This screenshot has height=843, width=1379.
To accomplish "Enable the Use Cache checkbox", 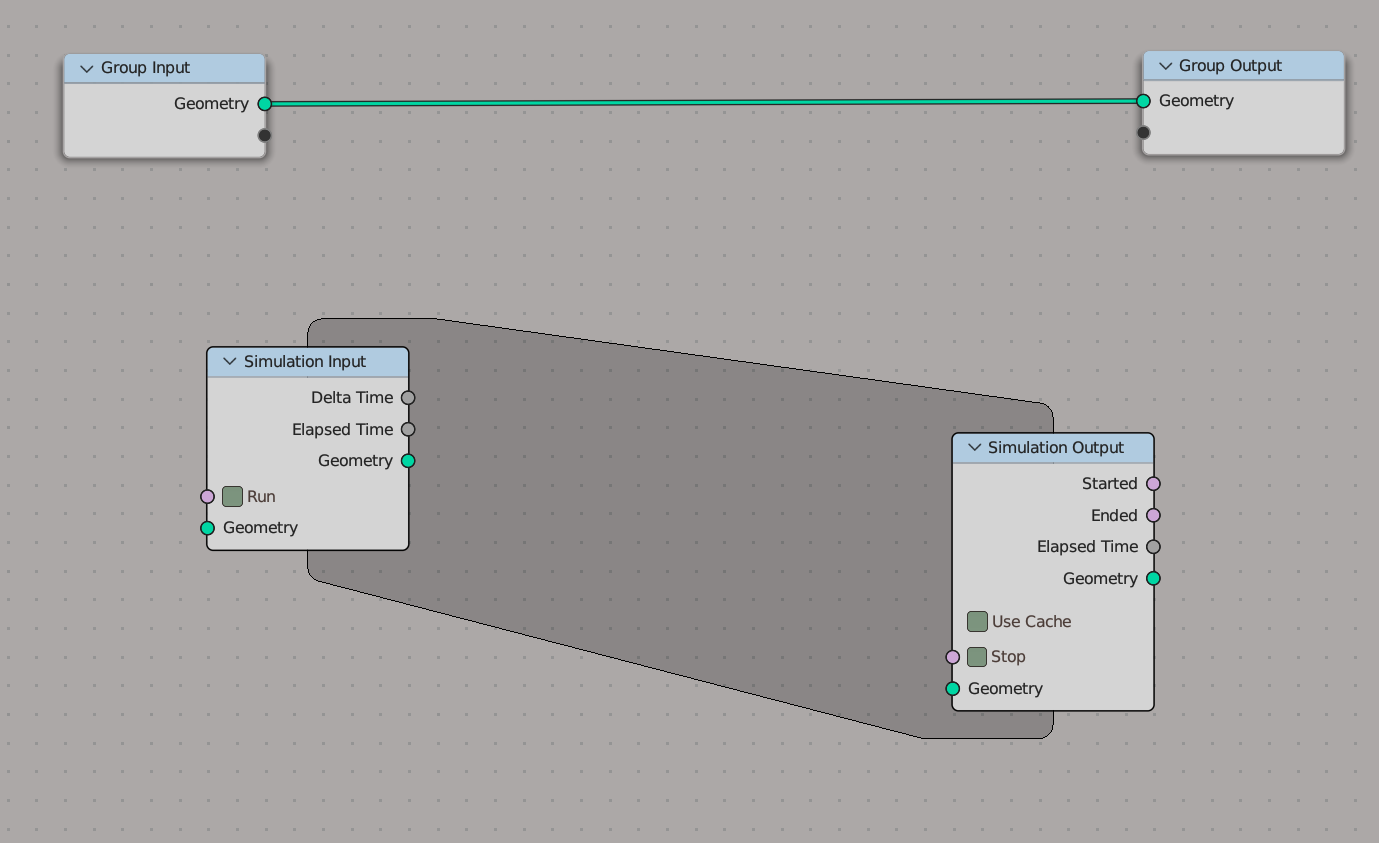I will coord(977,621).
